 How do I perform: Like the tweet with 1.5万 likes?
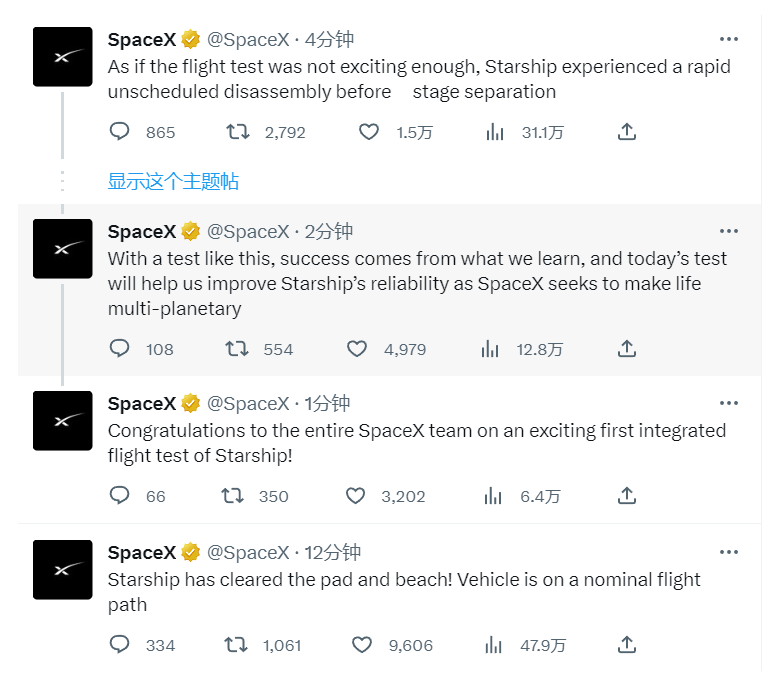click(369, 132)
